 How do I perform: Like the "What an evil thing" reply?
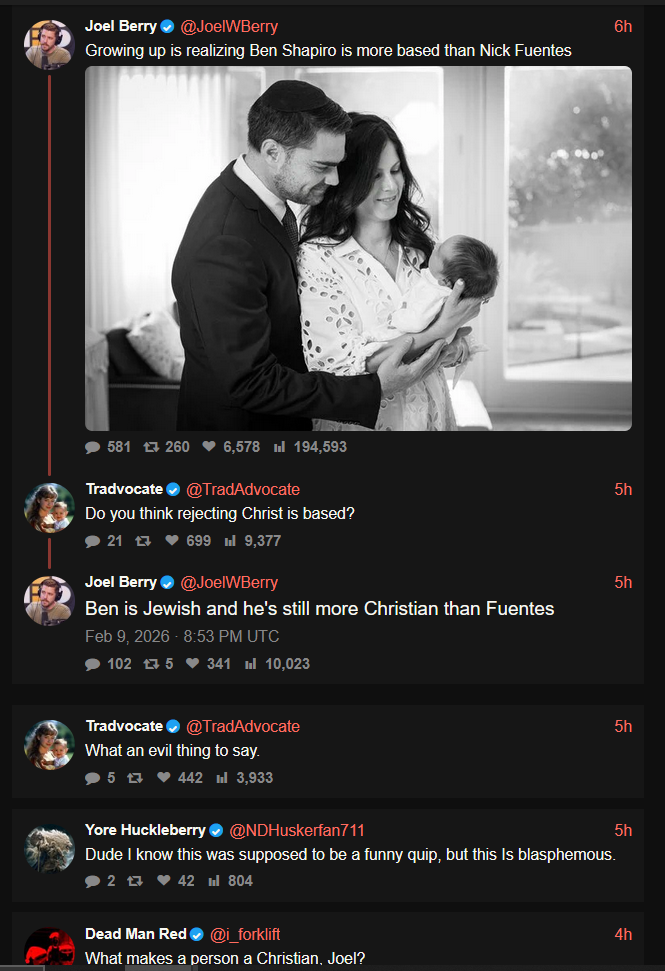[x=165, y=778]
